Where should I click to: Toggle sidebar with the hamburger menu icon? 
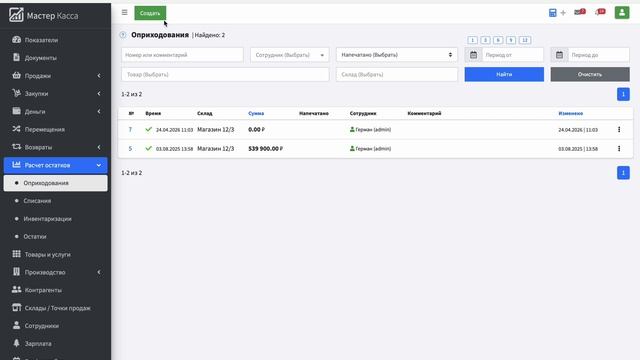(x=124, y=13)
